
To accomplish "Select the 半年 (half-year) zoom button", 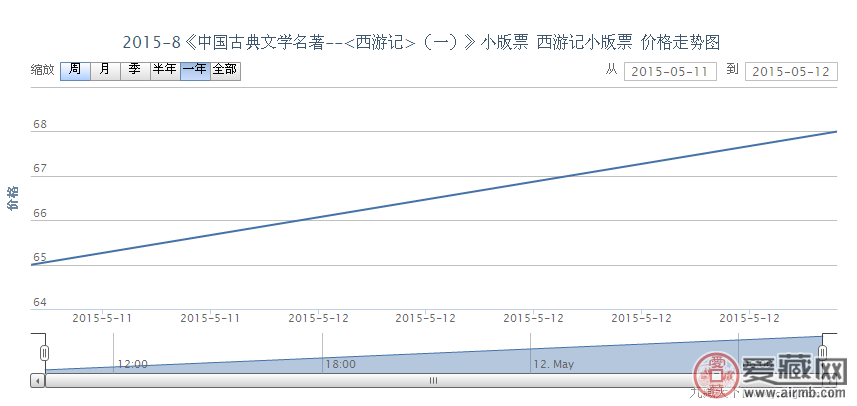I will 166,71.
